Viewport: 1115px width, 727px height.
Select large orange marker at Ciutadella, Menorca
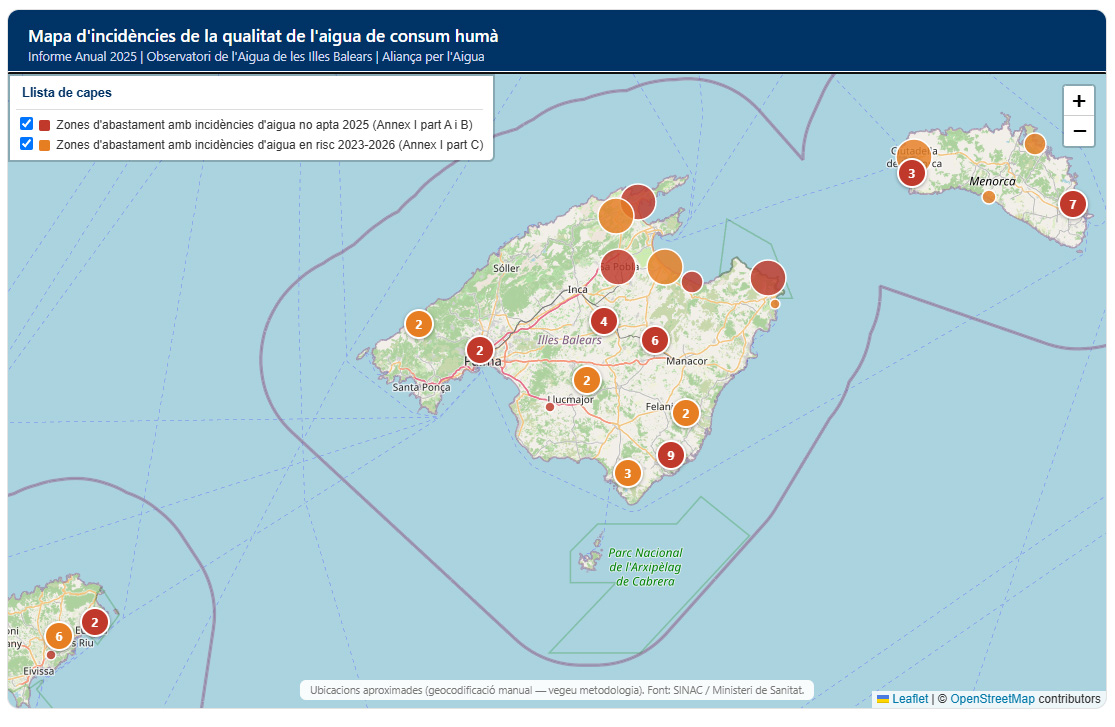914,154
